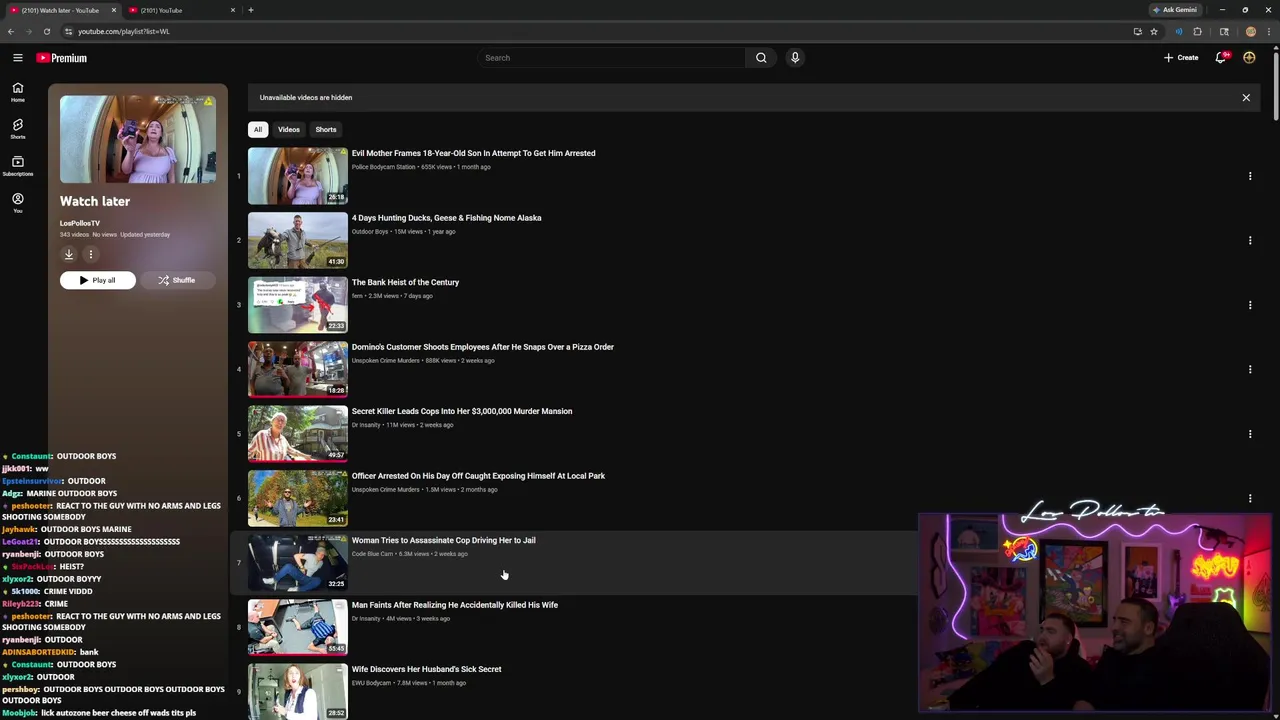The image size is (1280, 720).
Task: Select the All filter chip
Action: tap(258, 129)
